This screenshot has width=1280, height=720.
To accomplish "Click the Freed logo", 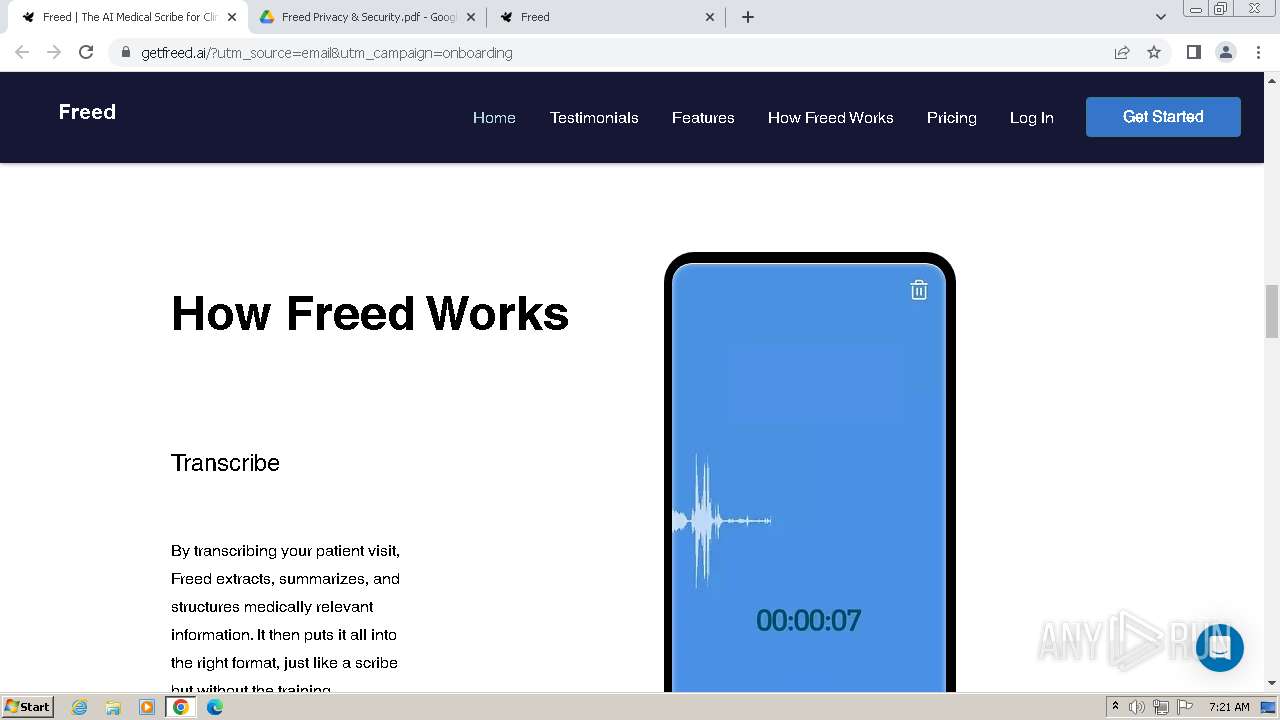I will click(x=87, y=112).
